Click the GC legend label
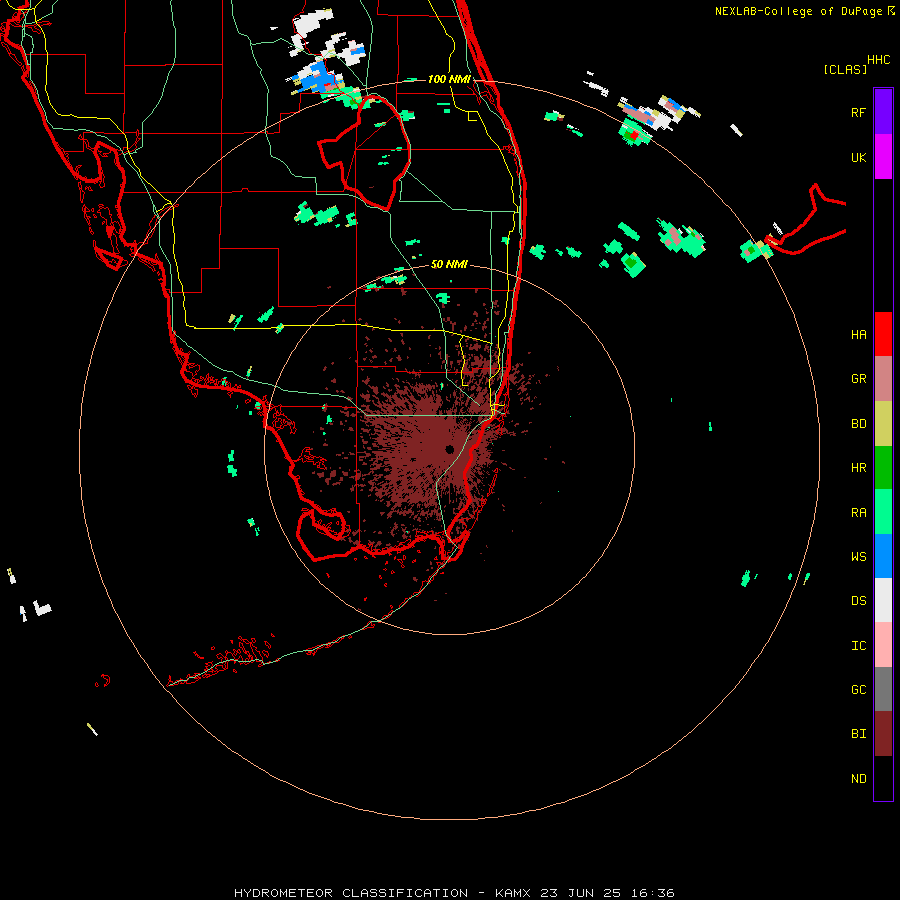The width and height of the screenshot is (900, 900). pyautogui.click(x=858, y=689)
